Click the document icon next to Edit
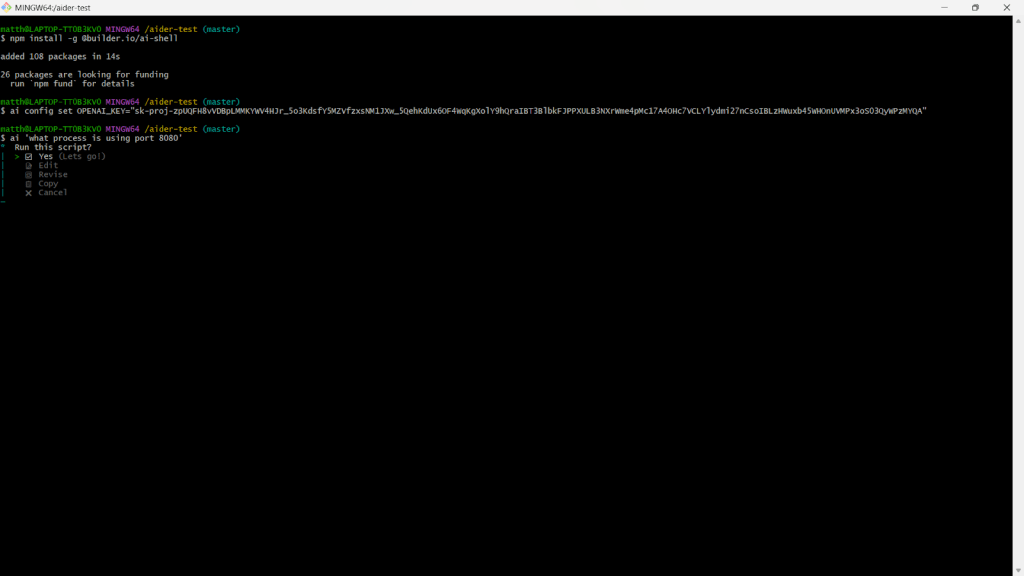 29,165
